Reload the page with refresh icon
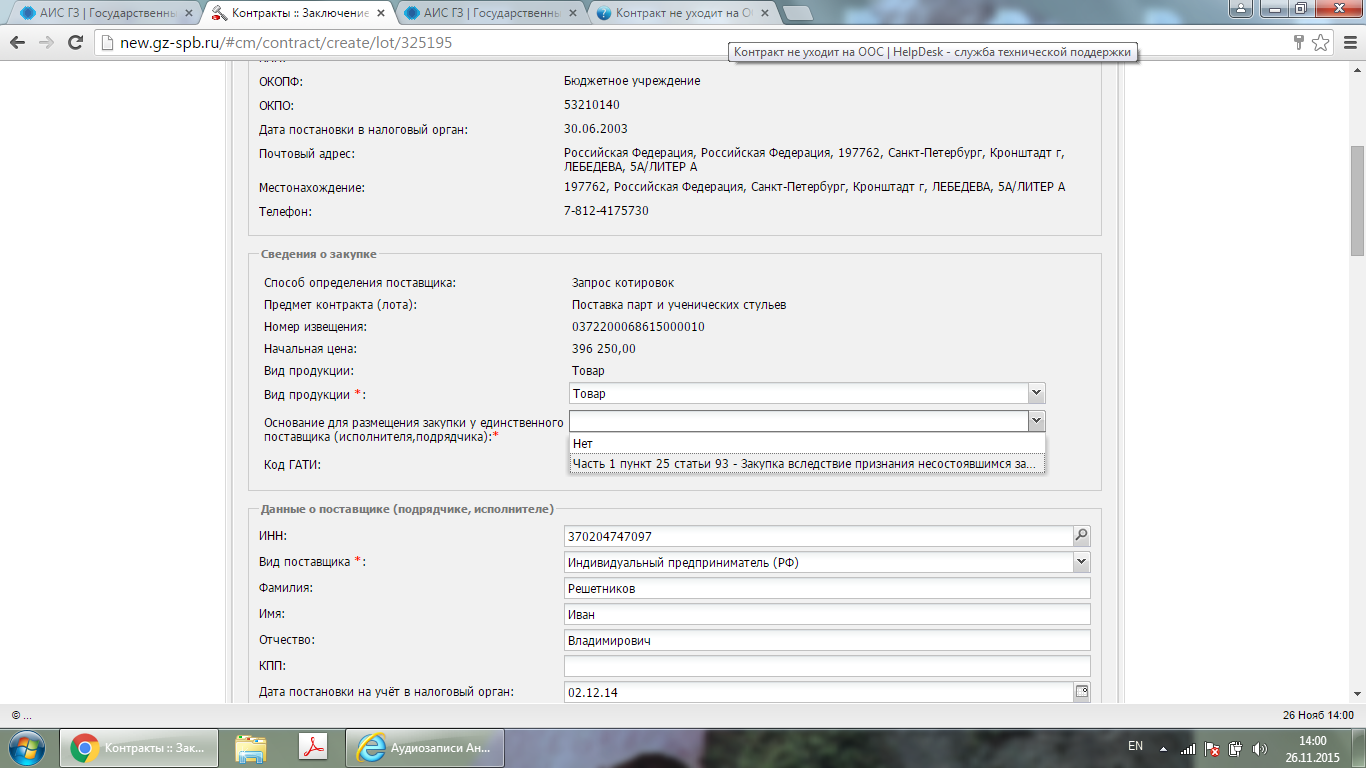The image size is (1366, 768). (75, 43)
